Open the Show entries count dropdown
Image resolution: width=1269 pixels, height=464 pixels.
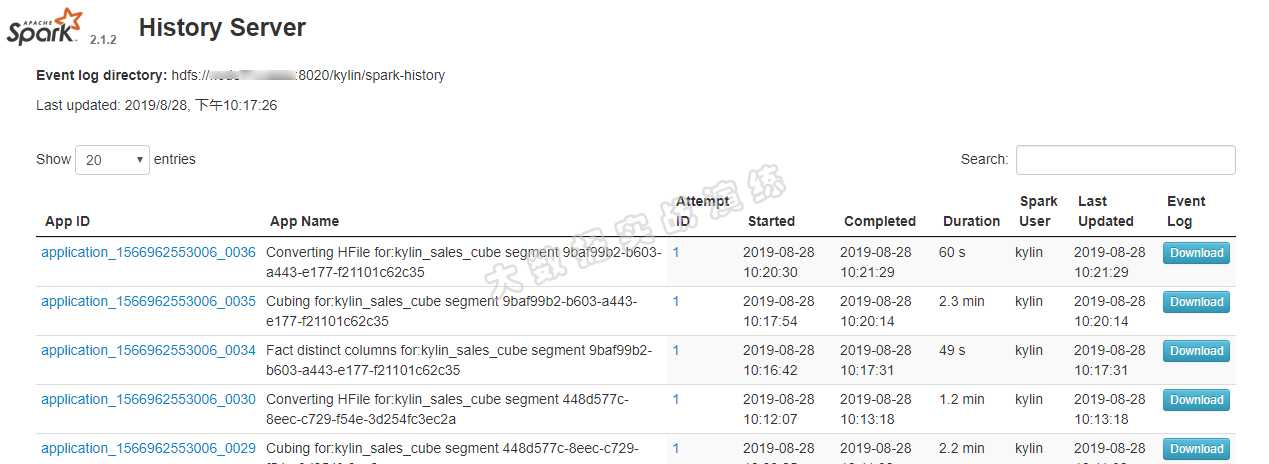[x=112, y=160]
